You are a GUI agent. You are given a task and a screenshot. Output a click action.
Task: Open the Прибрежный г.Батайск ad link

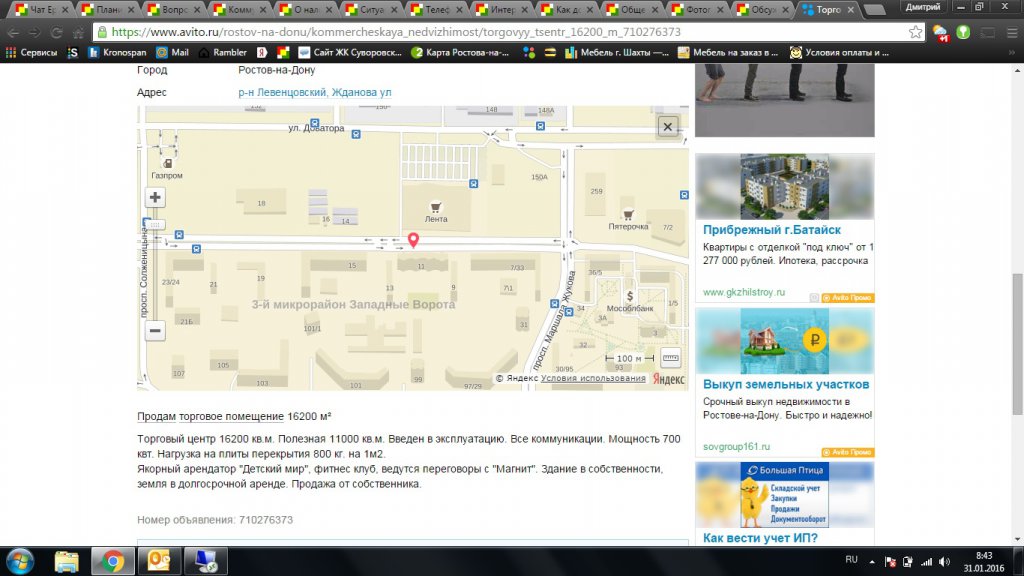[771, 230]
